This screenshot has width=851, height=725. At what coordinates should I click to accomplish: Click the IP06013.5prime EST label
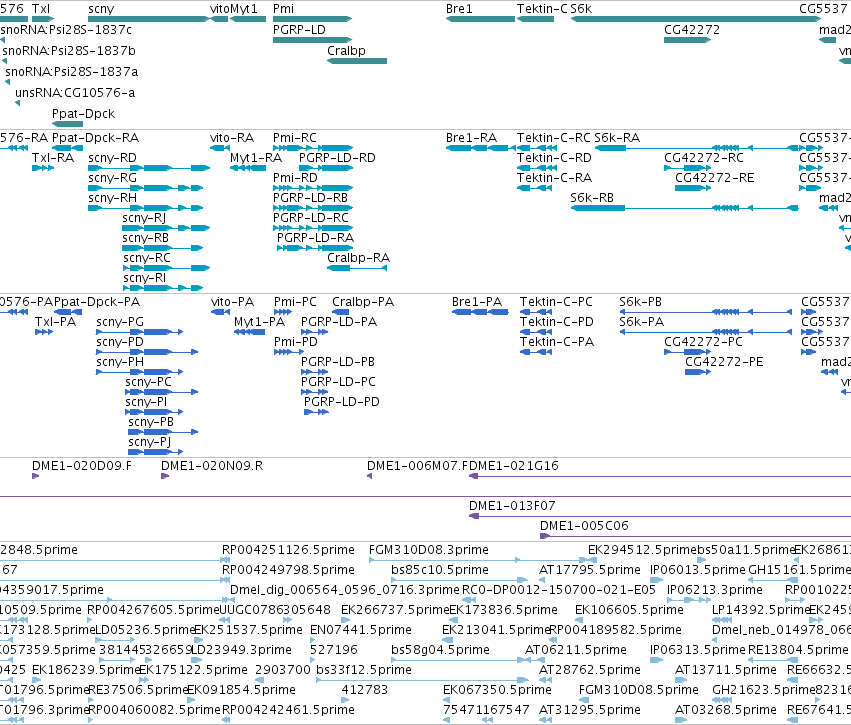[697, 570]
